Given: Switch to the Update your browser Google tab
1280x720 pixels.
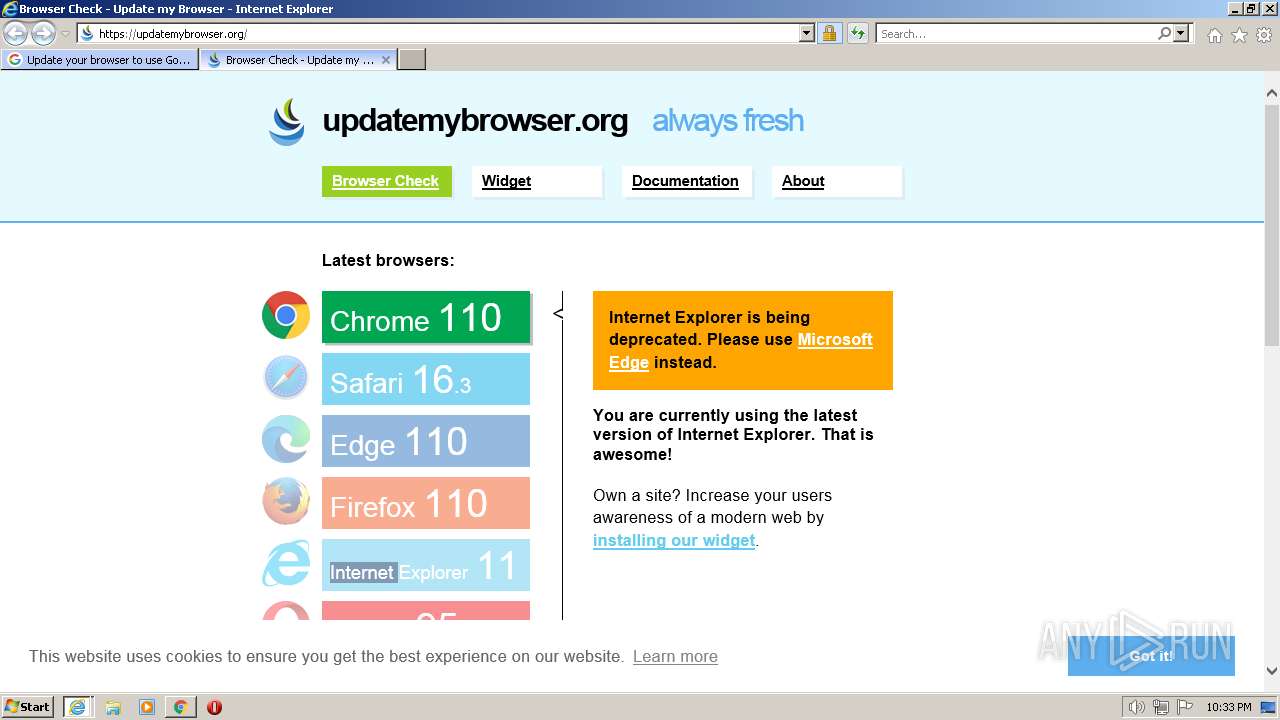Looking at the screenshot, I should coord(100,59).
